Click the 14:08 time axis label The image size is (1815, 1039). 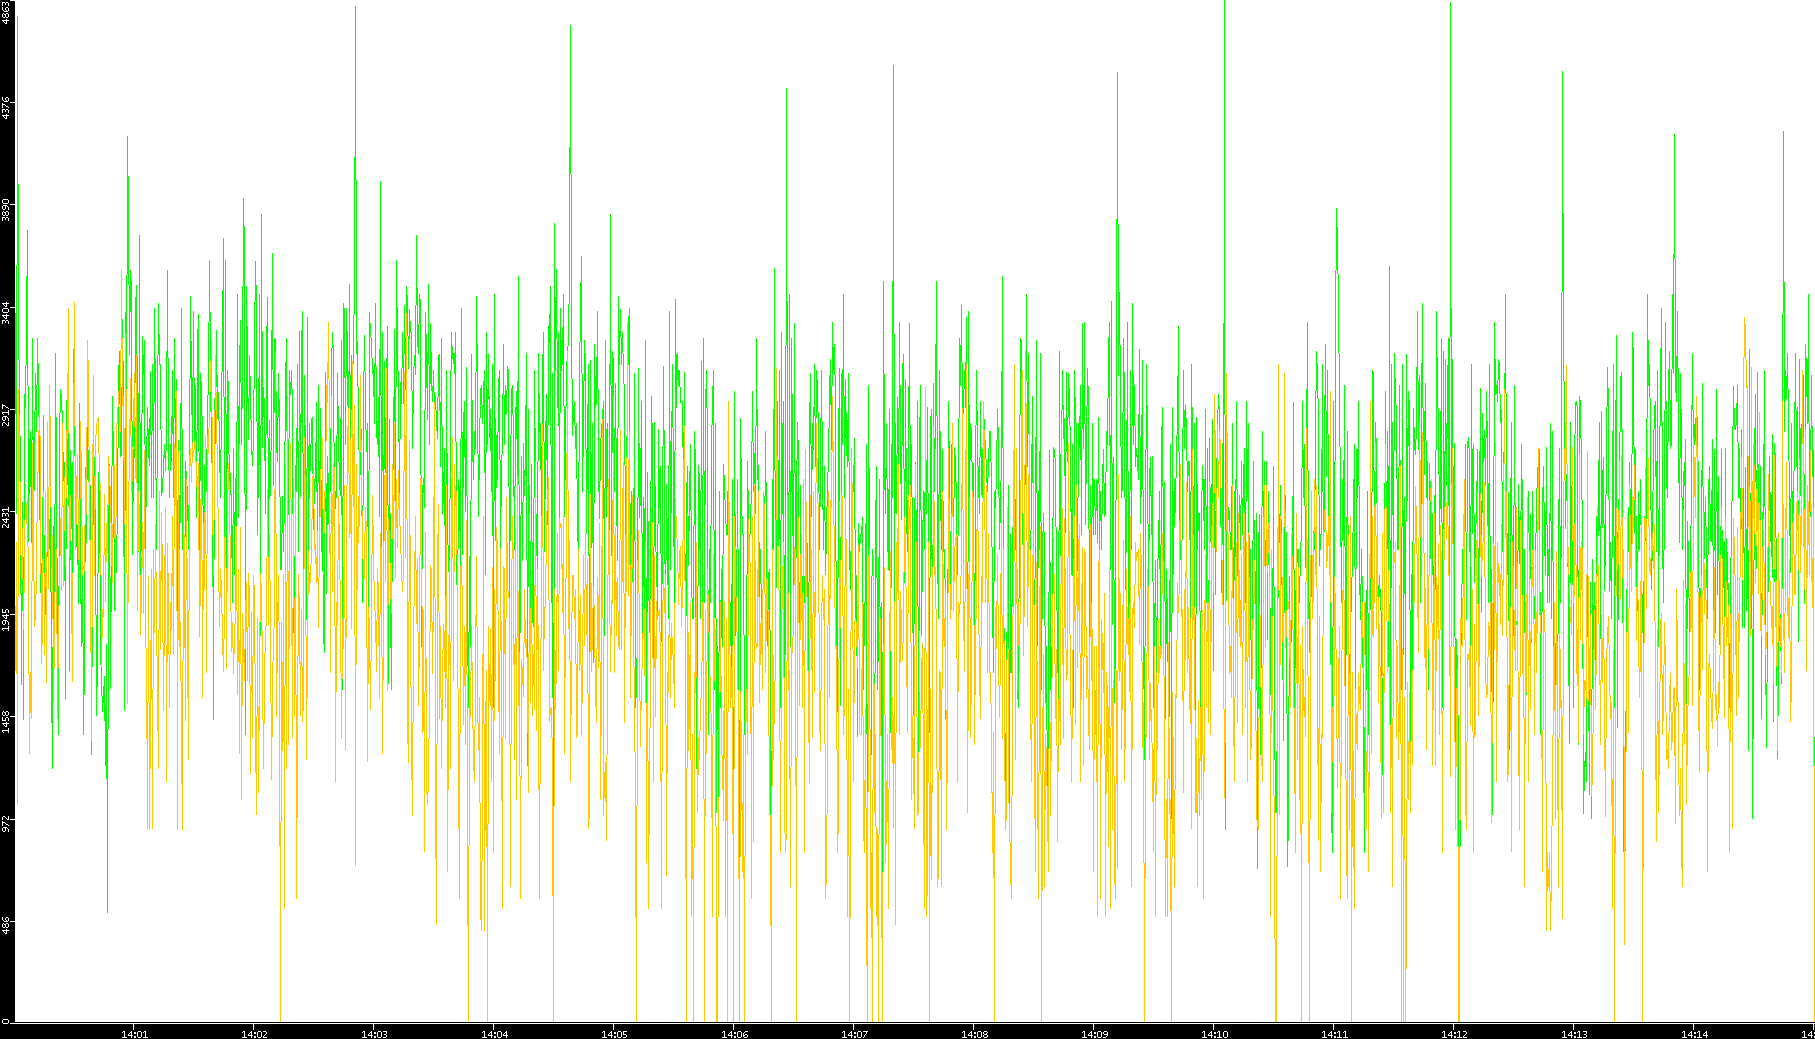click(x=974, y=1034)
